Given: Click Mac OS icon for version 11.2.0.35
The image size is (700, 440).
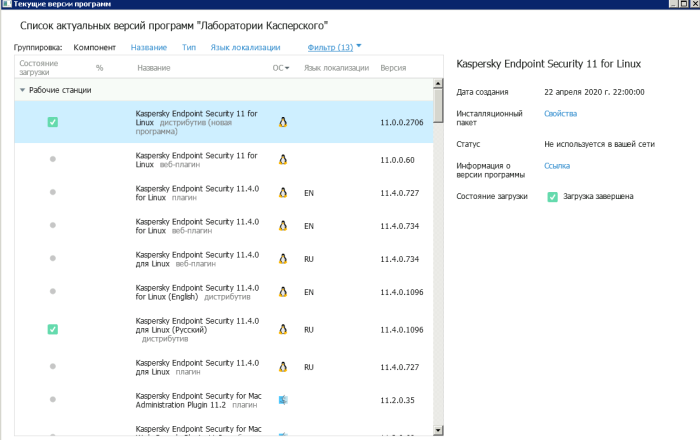Looking at the screenshot, I should coord(283,400).
